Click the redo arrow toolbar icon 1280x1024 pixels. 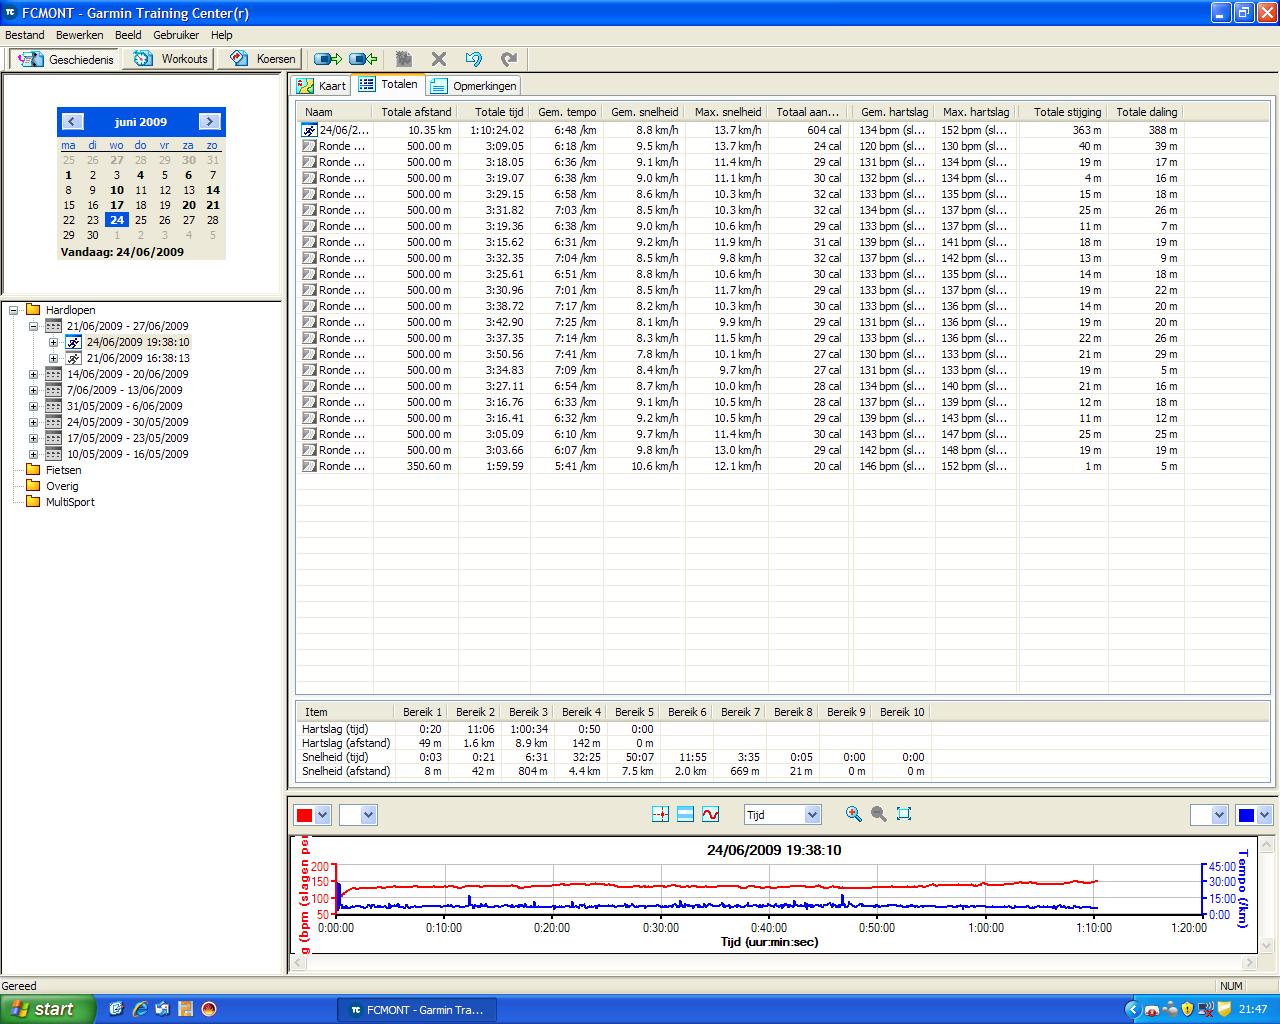tap(509, 59)
